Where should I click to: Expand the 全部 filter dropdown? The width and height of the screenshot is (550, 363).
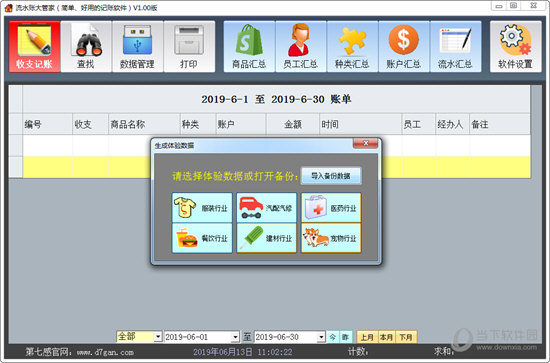tap(158, 337)
